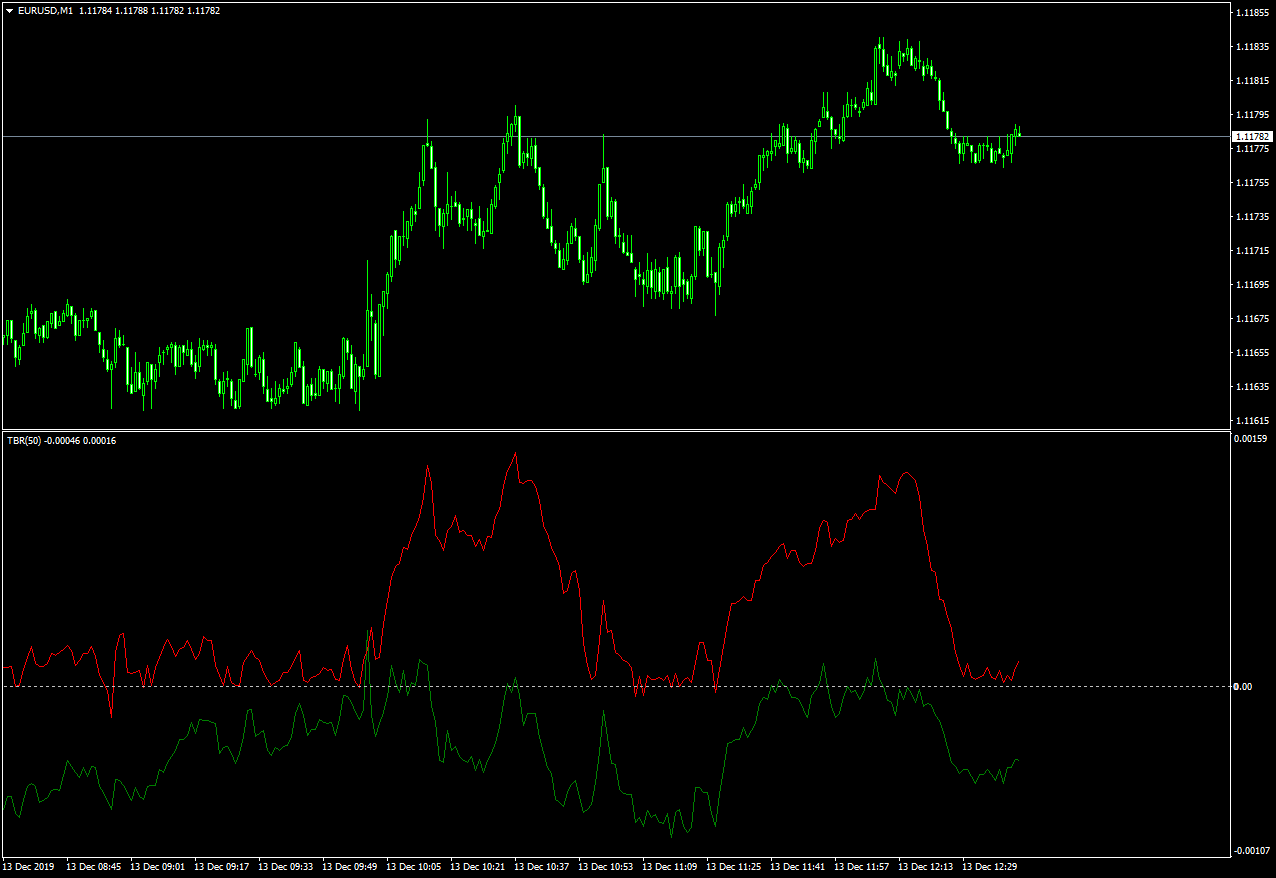1276x878 pixels.
Task: Click the -0.00107 indicator scale value
Action: tap(1252, 850)
